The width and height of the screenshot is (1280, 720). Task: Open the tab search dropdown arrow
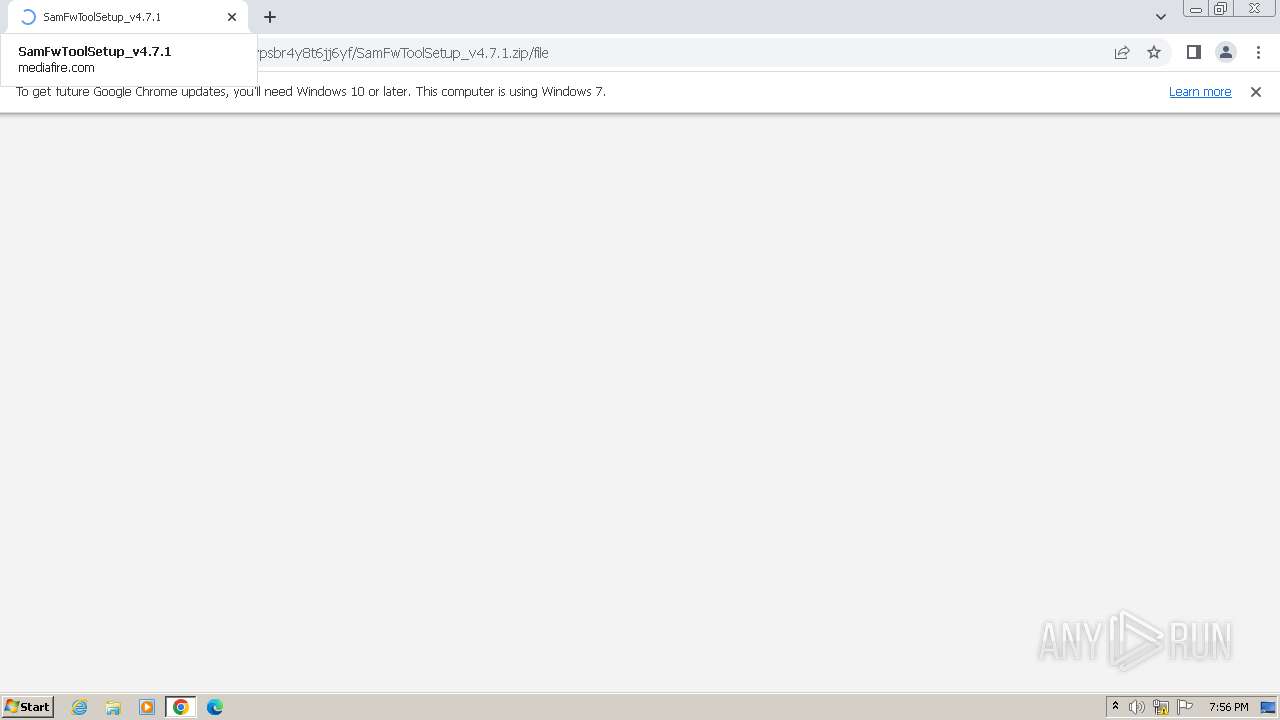1161,17
